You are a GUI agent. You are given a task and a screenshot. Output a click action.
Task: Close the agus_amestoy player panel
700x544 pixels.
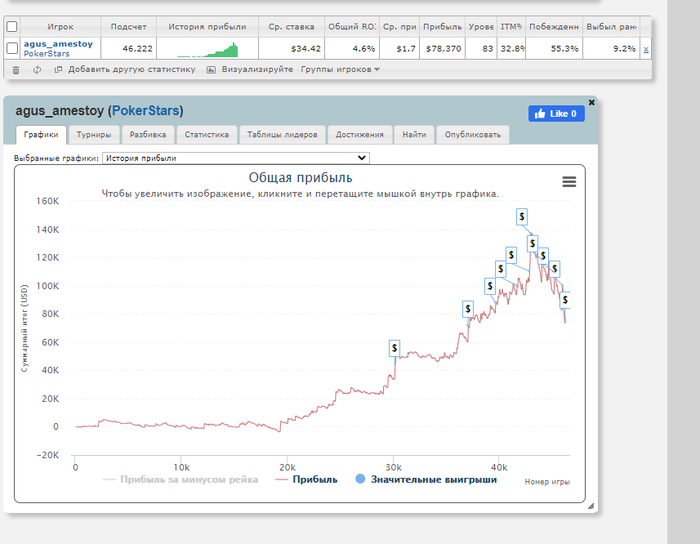pos(592,103)
